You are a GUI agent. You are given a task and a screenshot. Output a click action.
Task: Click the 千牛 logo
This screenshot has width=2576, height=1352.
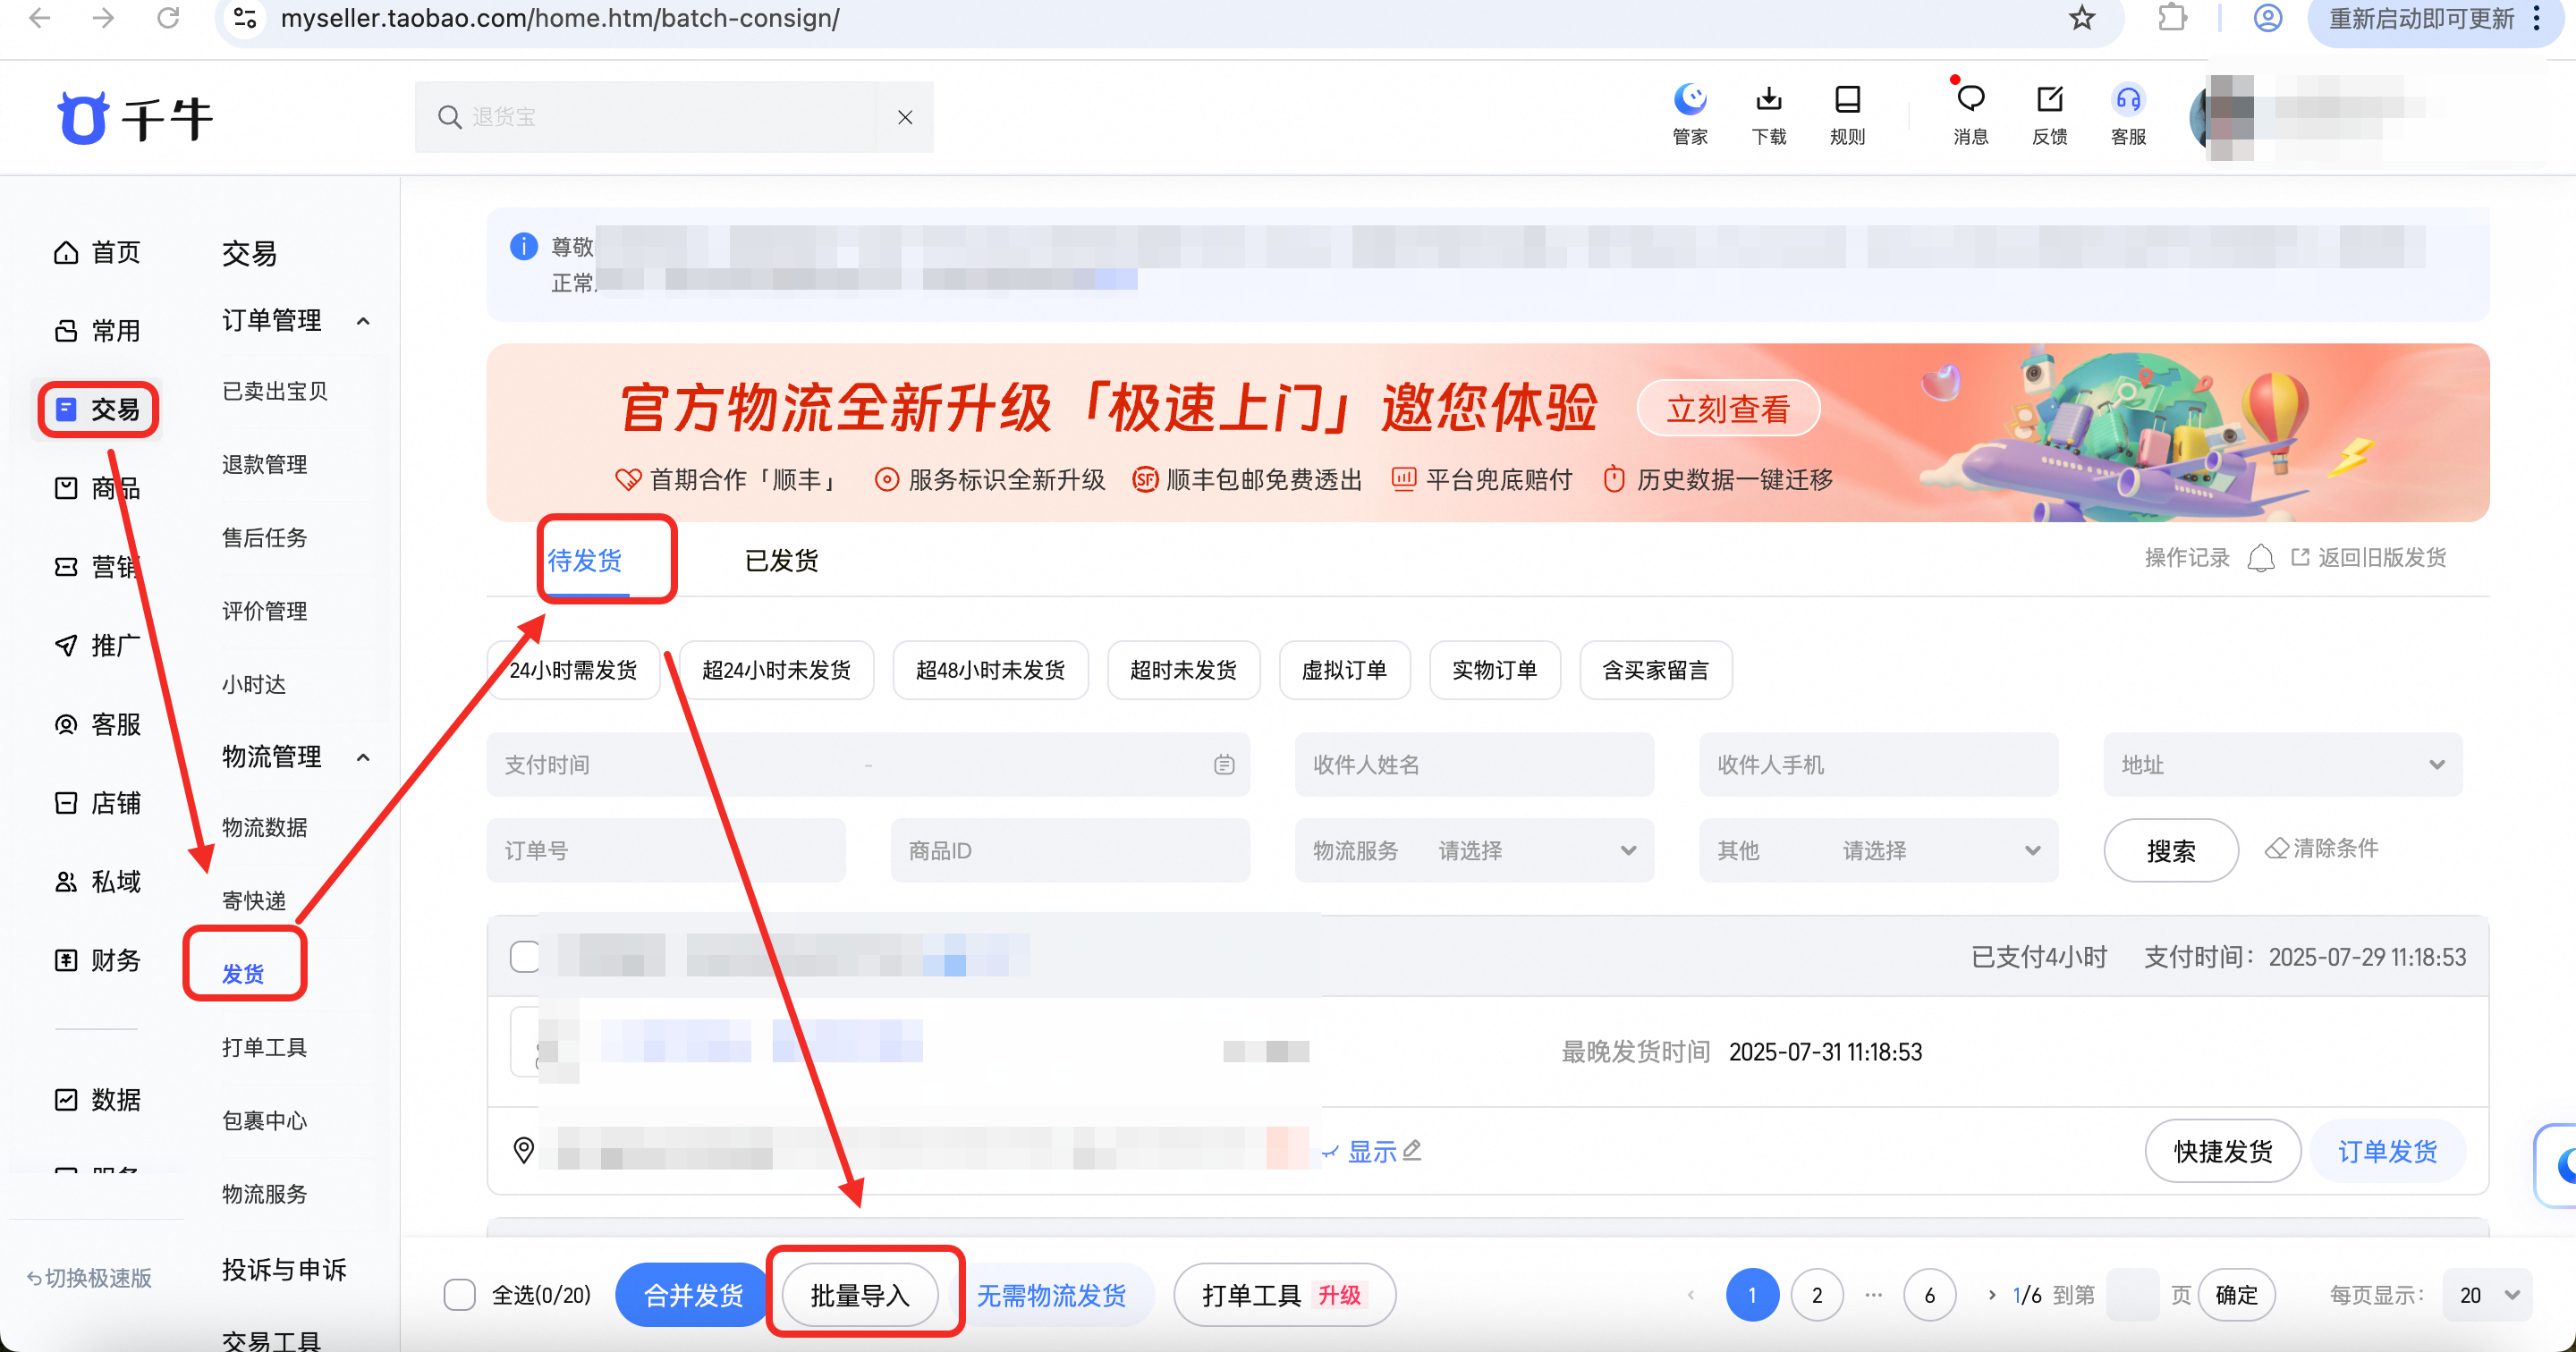(x=134, y=117)
